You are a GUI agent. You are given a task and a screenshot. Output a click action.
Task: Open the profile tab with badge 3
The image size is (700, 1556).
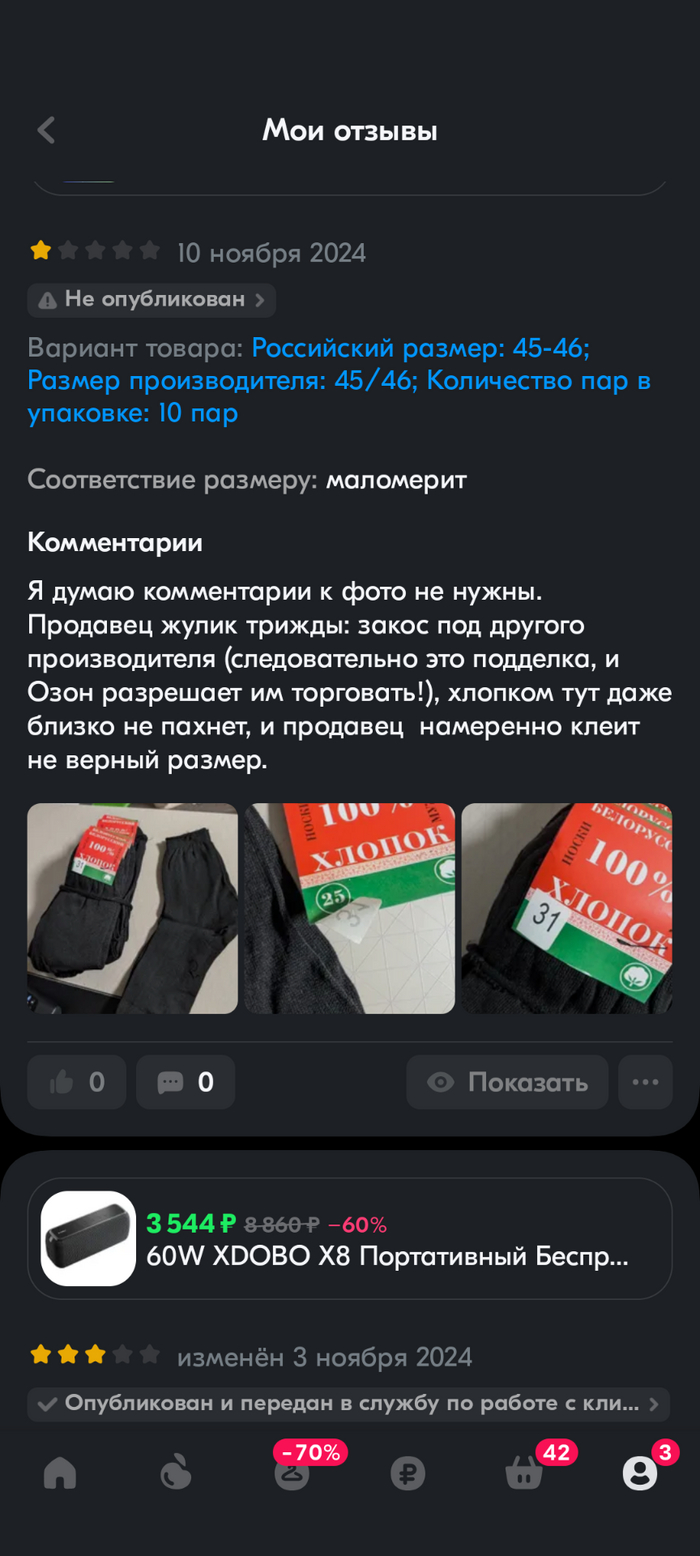[640, 1471]
